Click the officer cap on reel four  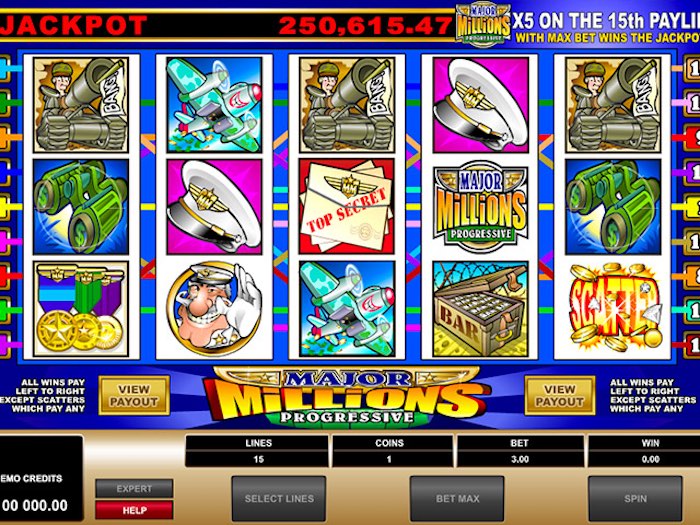pyautogui.click(x=480, y=104)
